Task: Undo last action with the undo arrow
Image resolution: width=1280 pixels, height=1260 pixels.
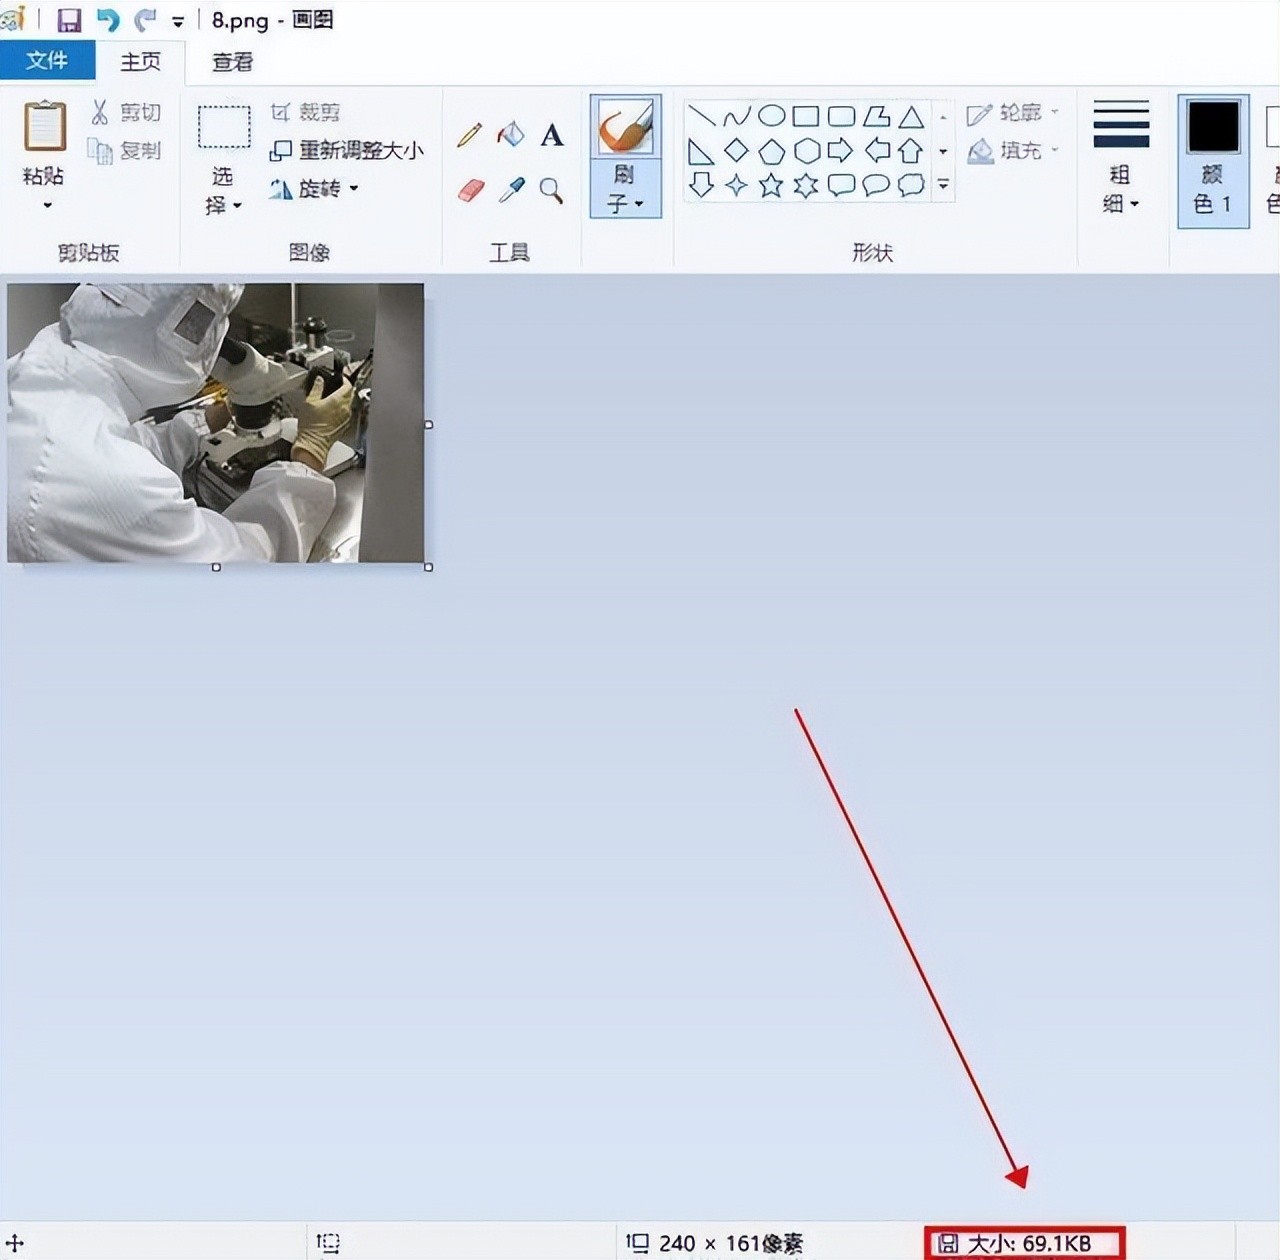Action: 107,20
